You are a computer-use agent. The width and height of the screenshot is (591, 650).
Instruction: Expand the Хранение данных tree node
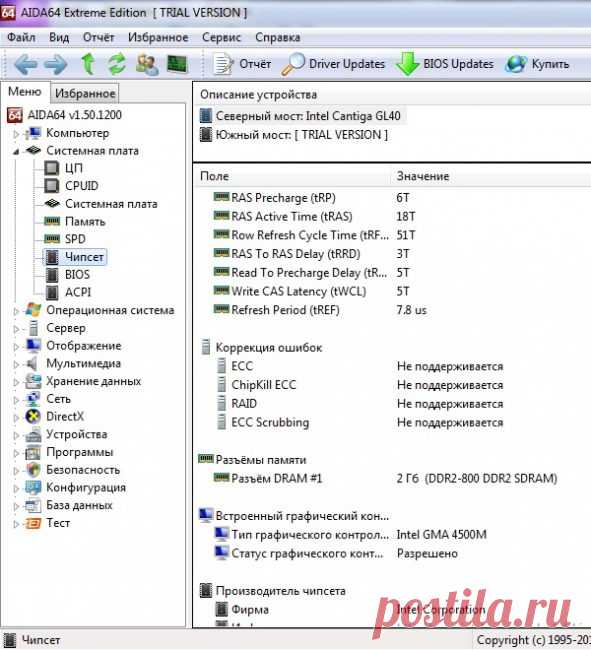click(x=16, y=381)
